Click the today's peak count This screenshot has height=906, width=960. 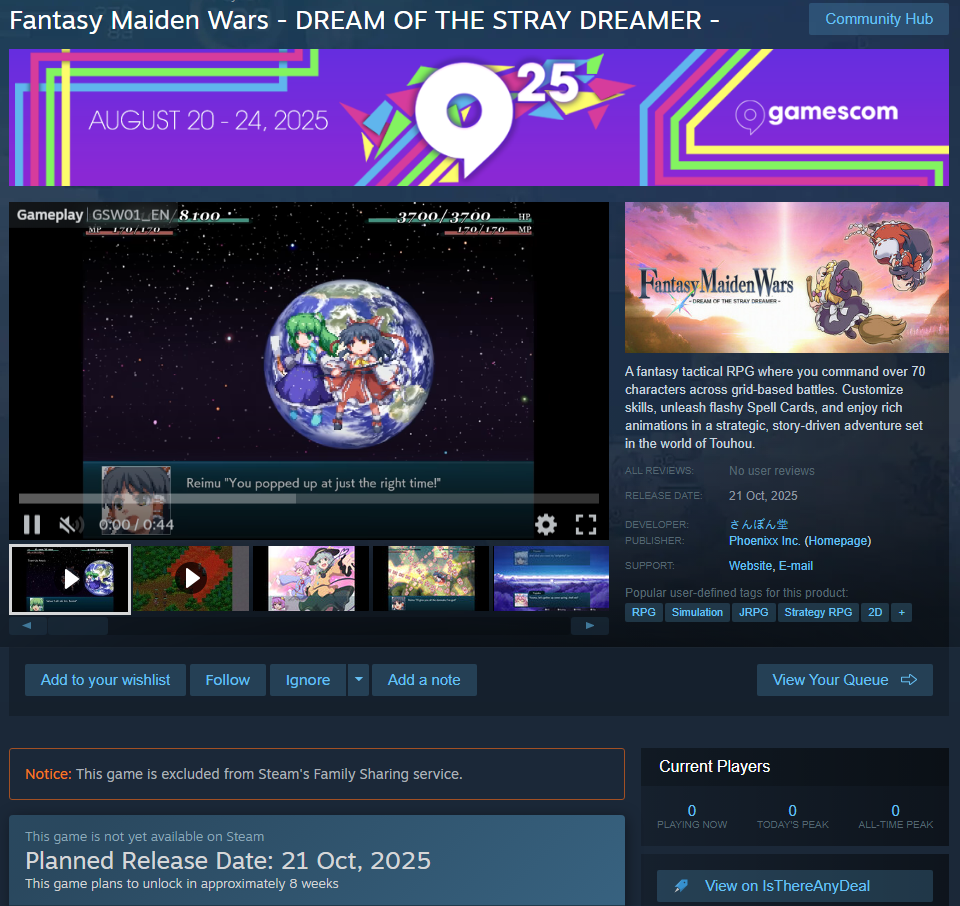click(792, 811)
